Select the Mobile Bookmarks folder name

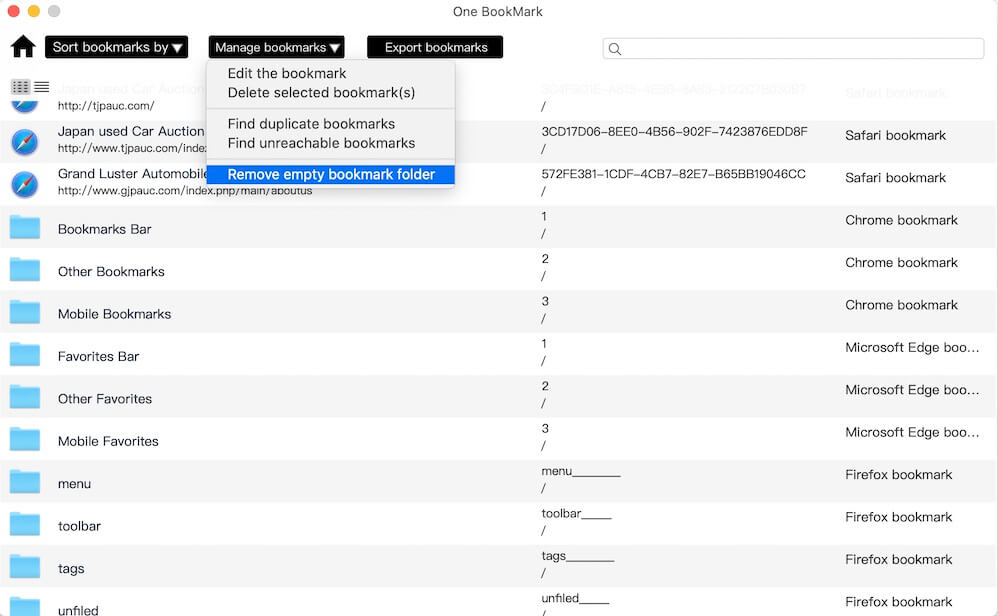(x=115, y=314)
